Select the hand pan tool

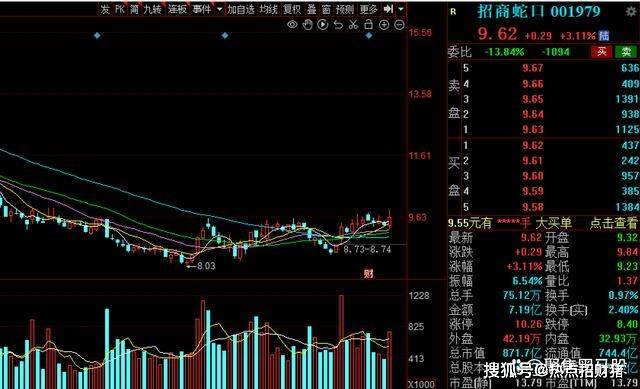tap(308, 25)
